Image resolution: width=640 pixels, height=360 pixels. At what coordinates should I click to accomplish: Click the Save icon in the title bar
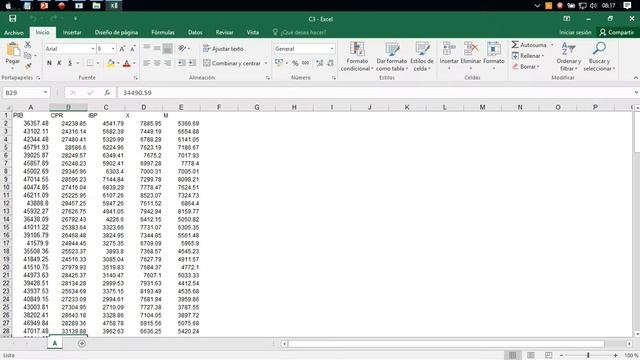coord(13,18)
